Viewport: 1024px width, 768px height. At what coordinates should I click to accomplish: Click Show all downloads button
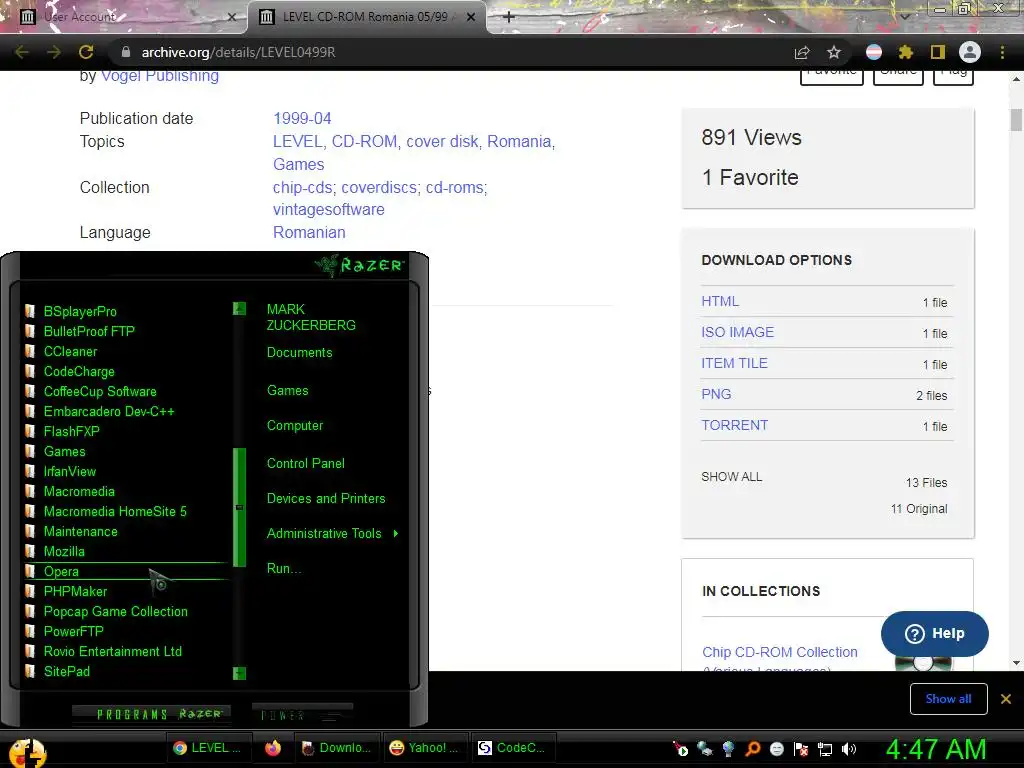click(x=948, y=699)
